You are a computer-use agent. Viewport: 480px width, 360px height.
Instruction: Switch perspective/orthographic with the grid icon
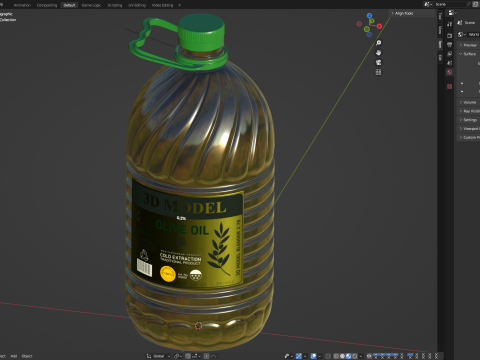tap(378, 72)
